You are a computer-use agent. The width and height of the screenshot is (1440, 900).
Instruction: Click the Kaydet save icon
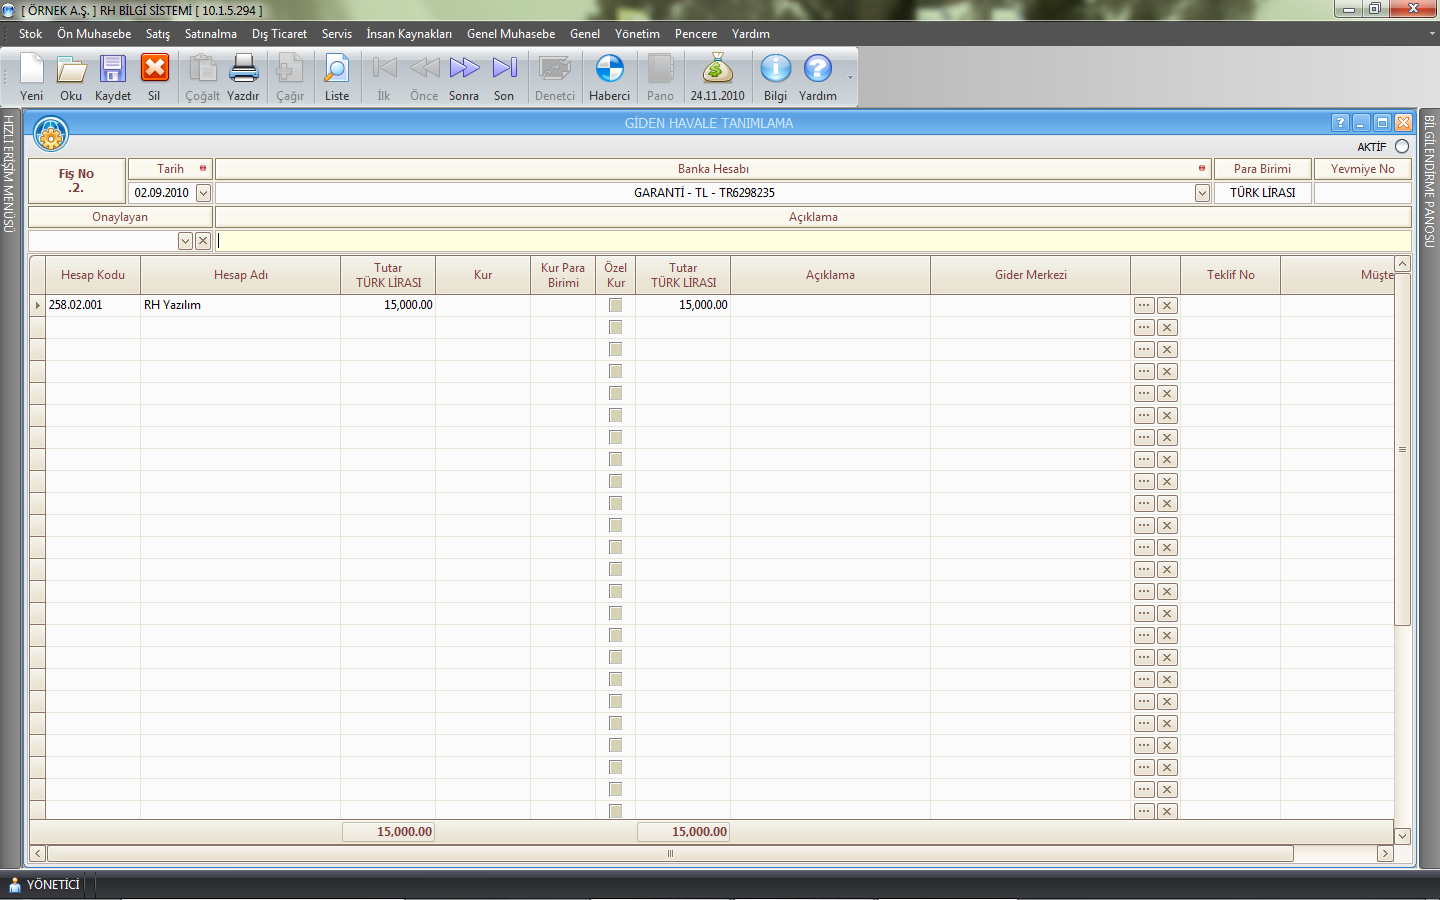pos(112,70)
